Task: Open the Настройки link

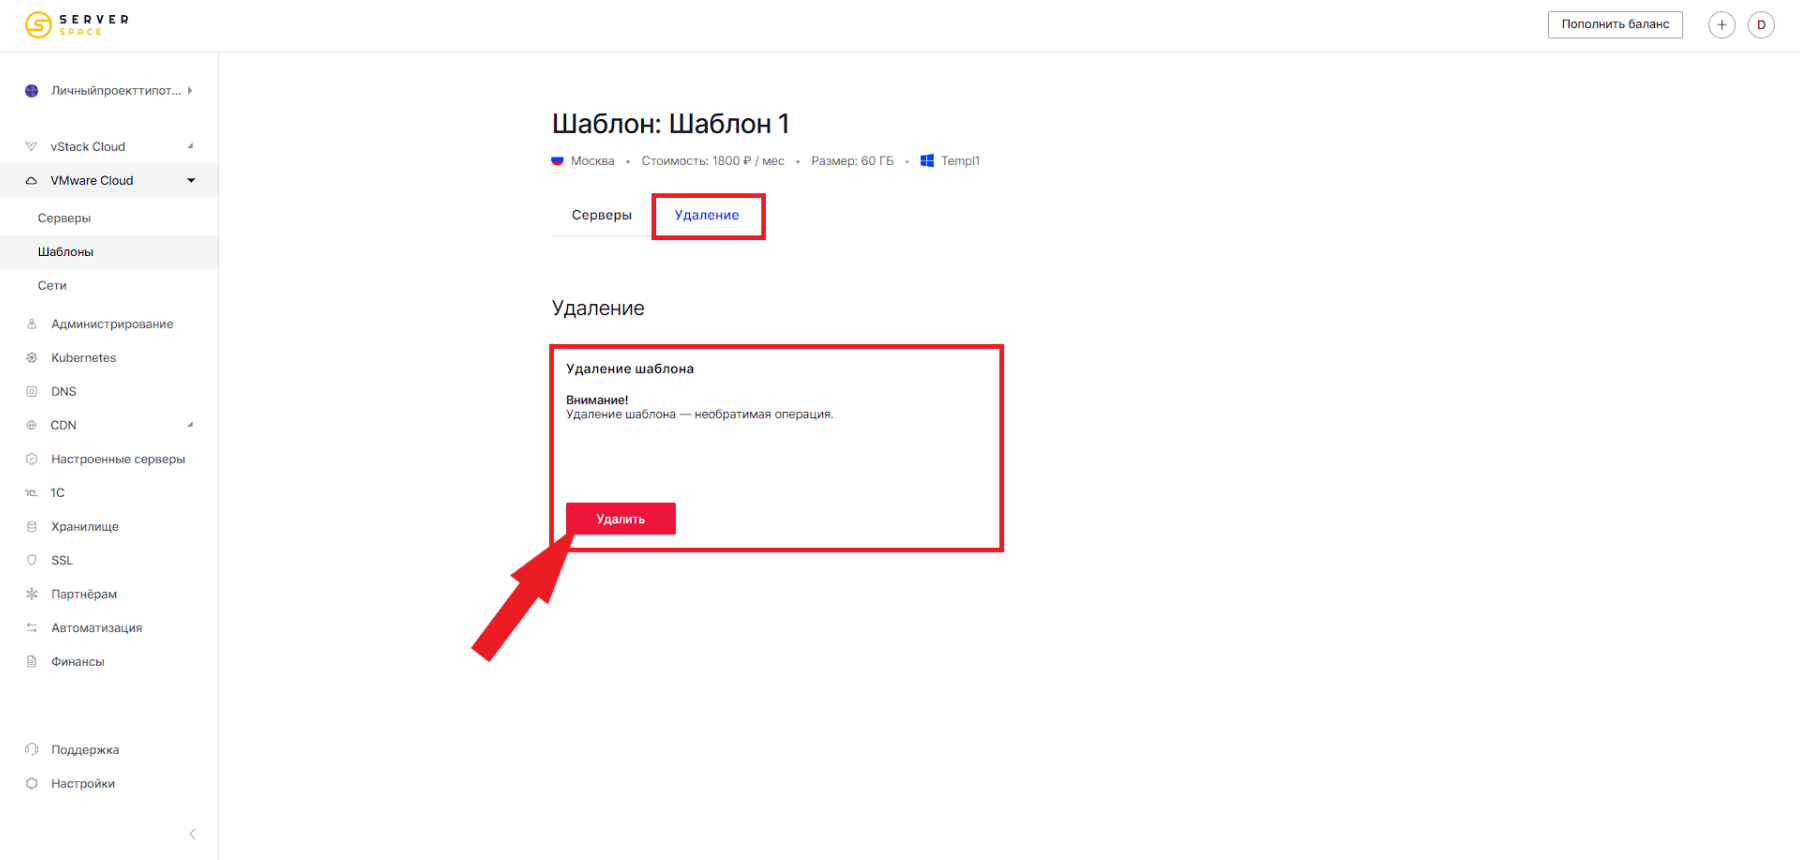Action: coord(83,784)
